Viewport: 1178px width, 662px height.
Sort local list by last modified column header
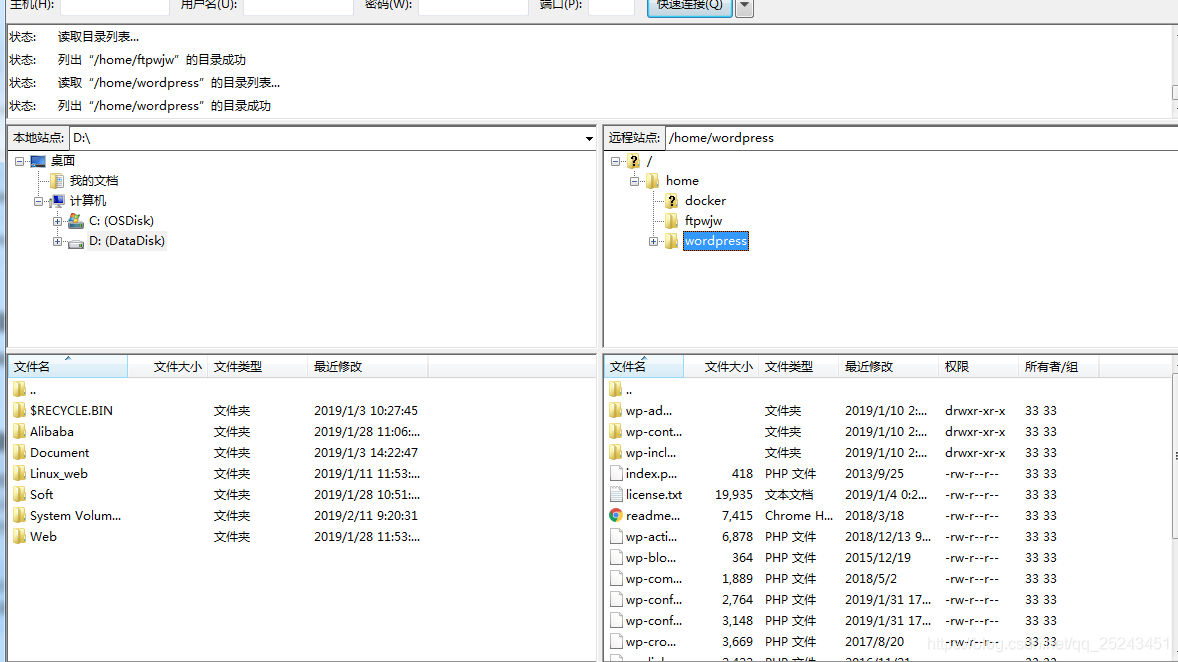click(368, 367)
